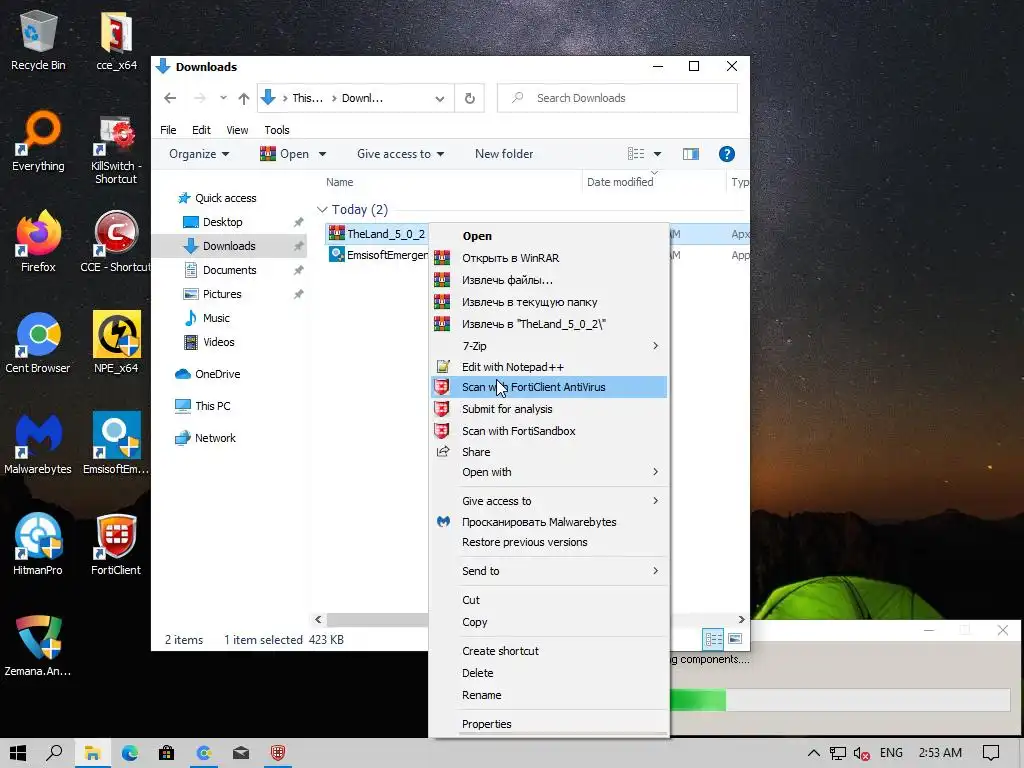Open Give access to toolbar dropdown

[400, 154]
